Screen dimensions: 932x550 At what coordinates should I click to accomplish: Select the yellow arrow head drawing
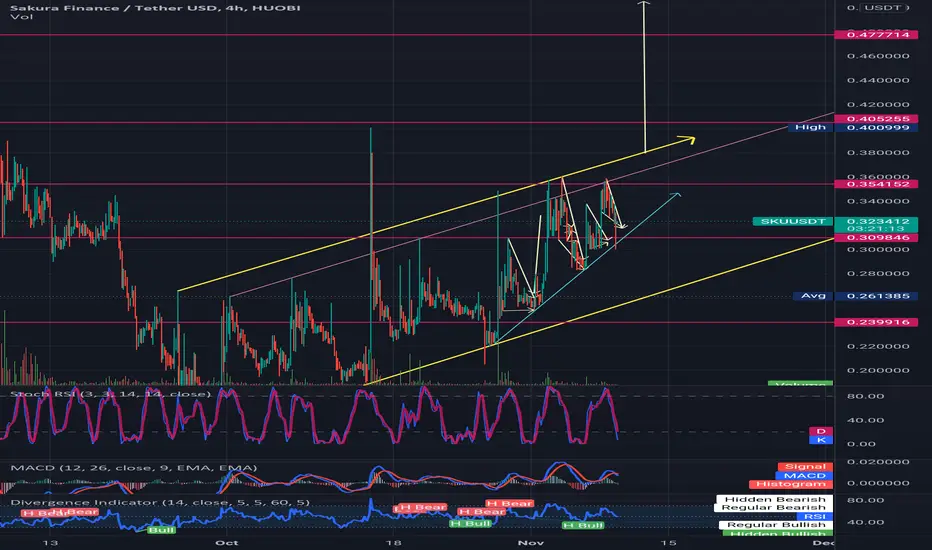(687, 140)
